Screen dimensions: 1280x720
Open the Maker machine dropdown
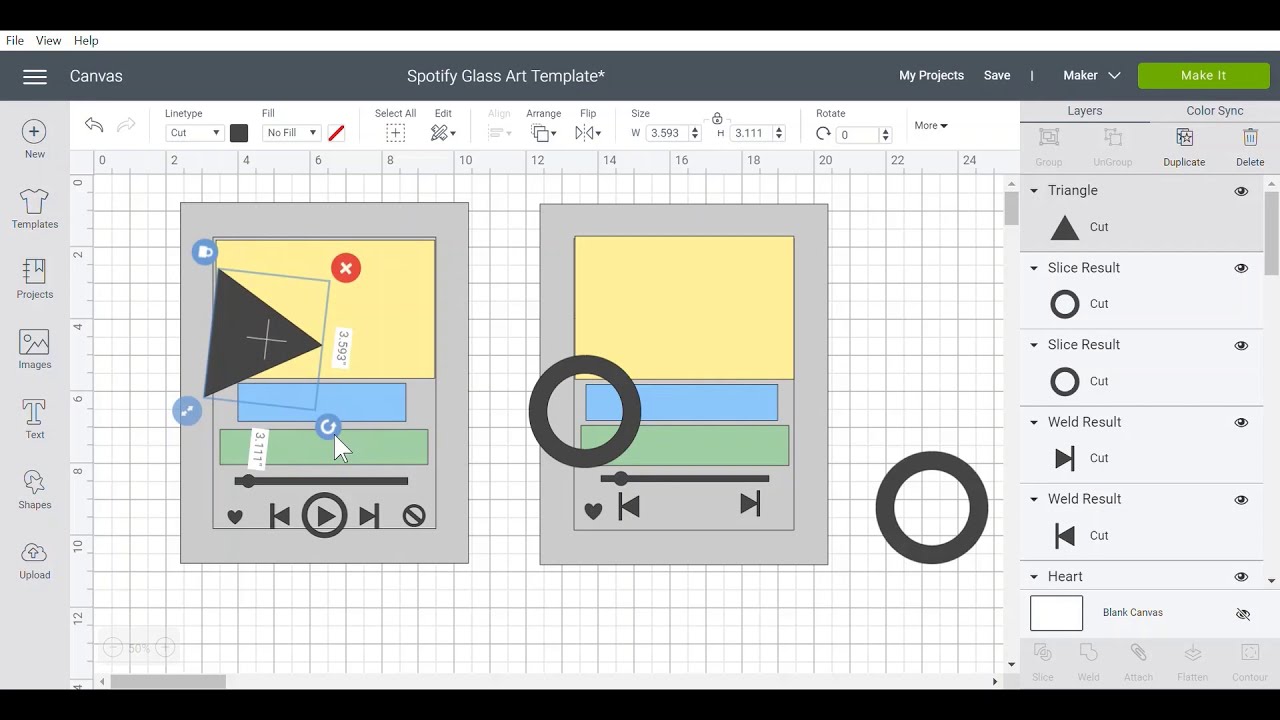point(1091,76)
